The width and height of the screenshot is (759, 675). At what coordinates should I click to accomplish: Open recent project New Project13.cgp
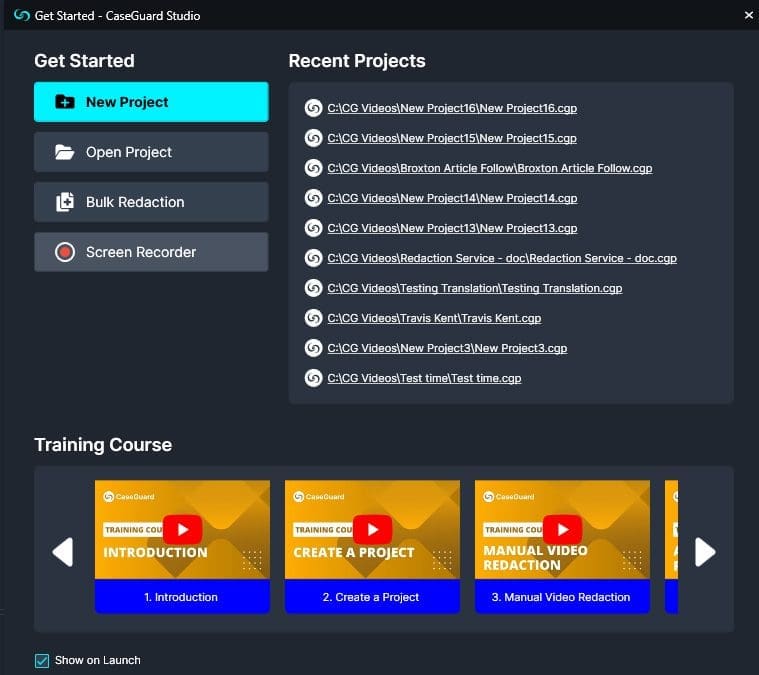452,228
